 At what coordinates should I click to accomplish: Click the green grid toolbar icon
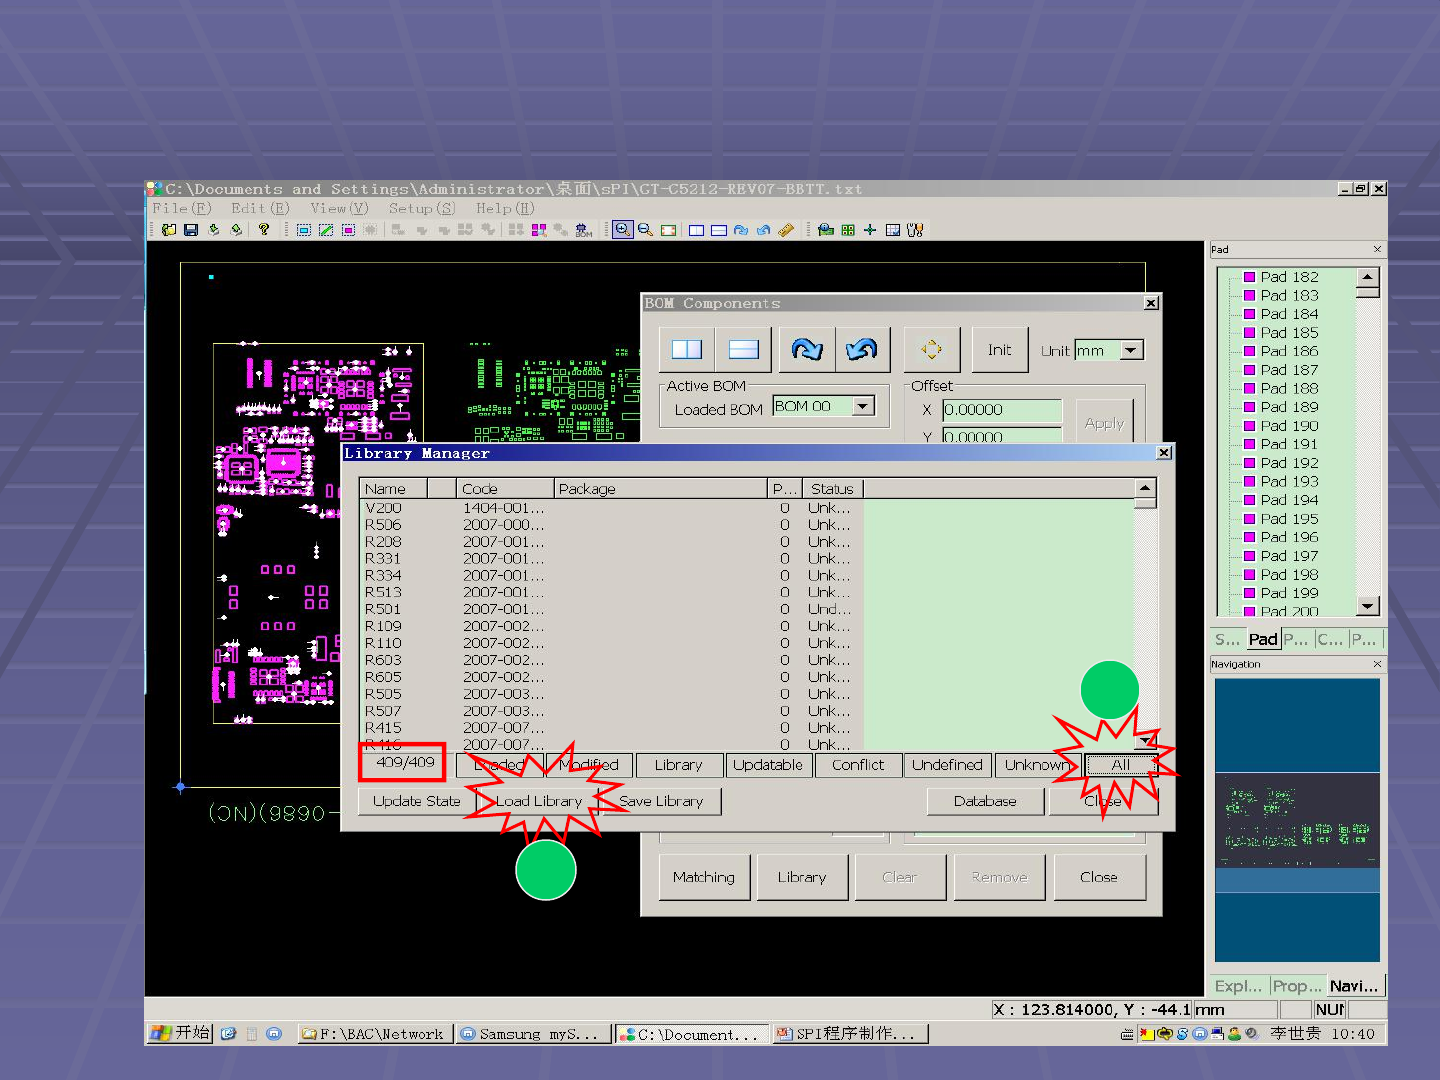[x=848, y=230]
